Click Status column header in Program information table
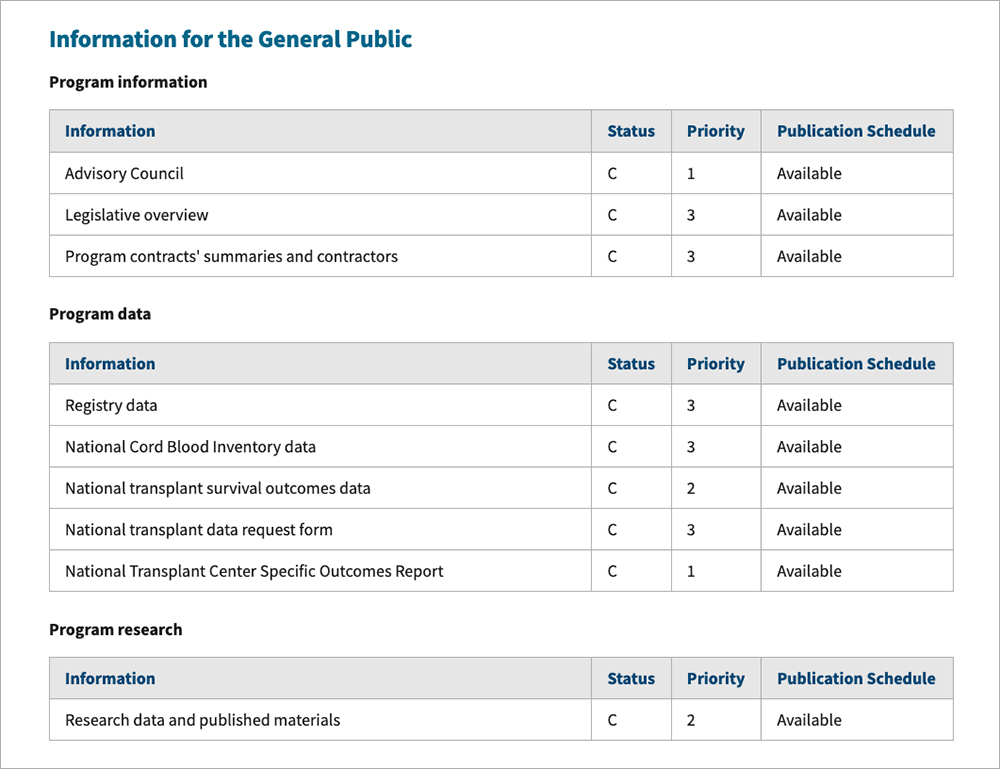This screenshot has height=769, width=1000. (631, 131)
